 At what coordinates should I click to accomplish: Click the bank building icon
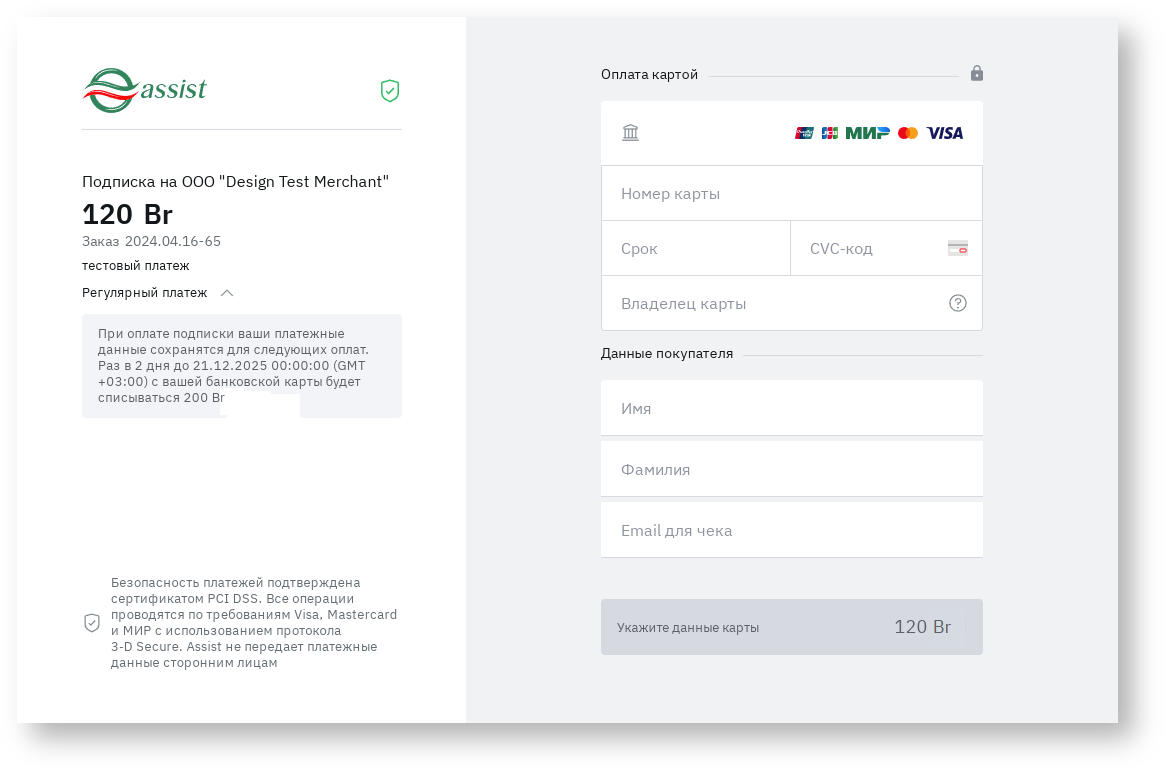coord(630,133)
